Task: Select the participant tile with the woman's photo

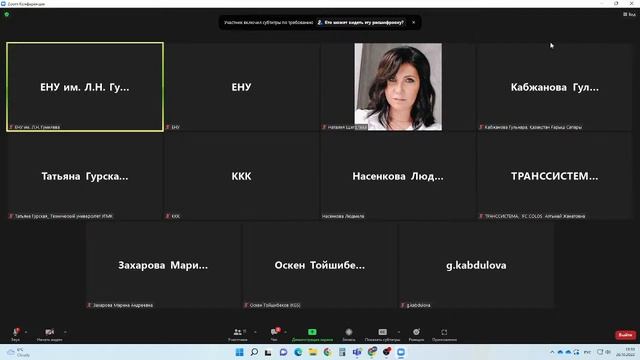Action: click(398, 87)
